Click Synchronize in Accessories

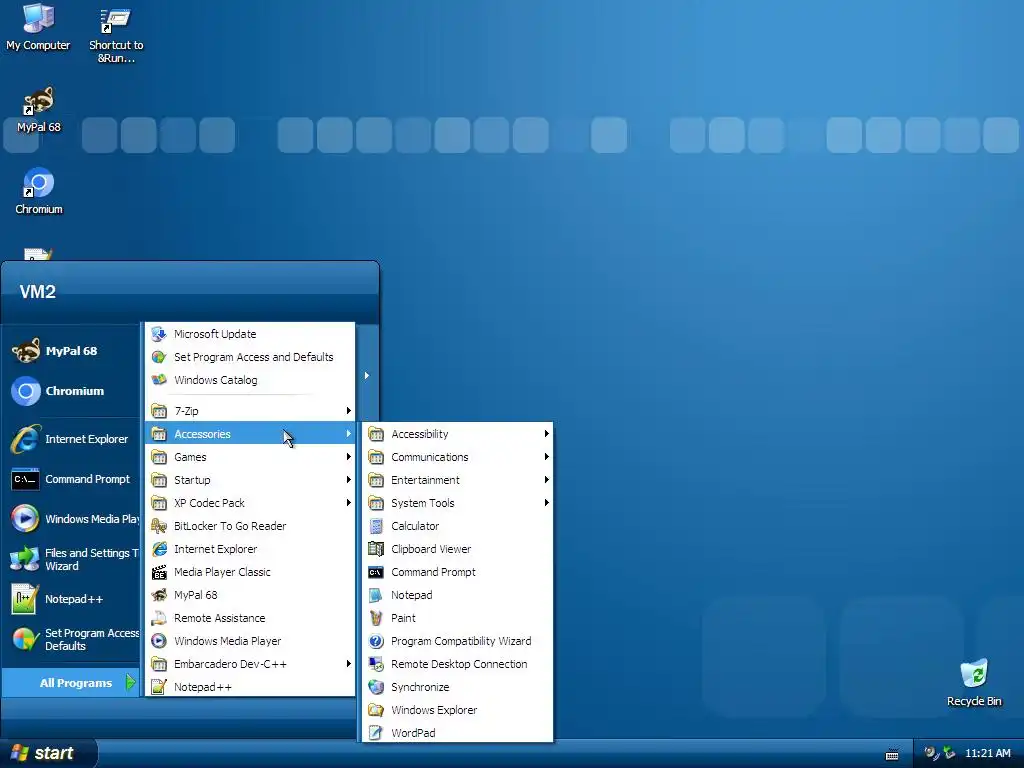point(457,687)
